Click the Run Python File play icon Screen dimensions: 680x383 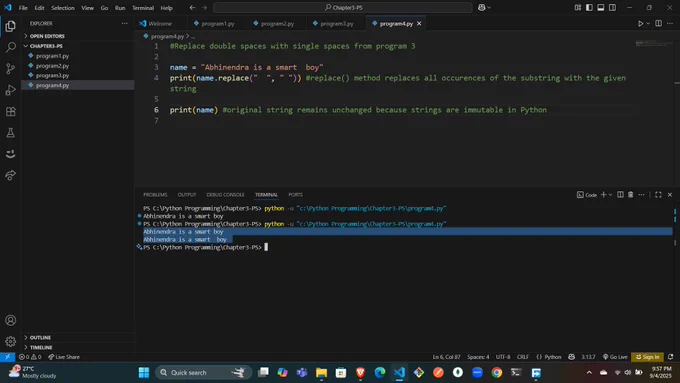click(x=640, y=23)
